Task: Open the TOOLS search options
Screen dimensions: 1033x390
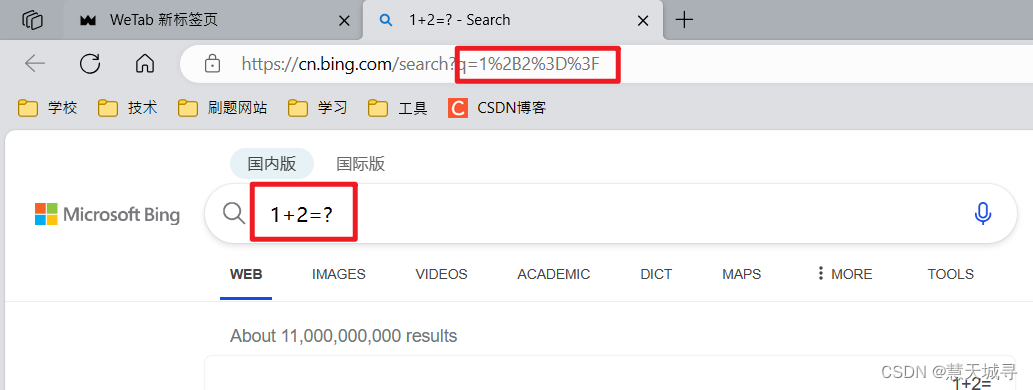Action: tap(950, 274)
